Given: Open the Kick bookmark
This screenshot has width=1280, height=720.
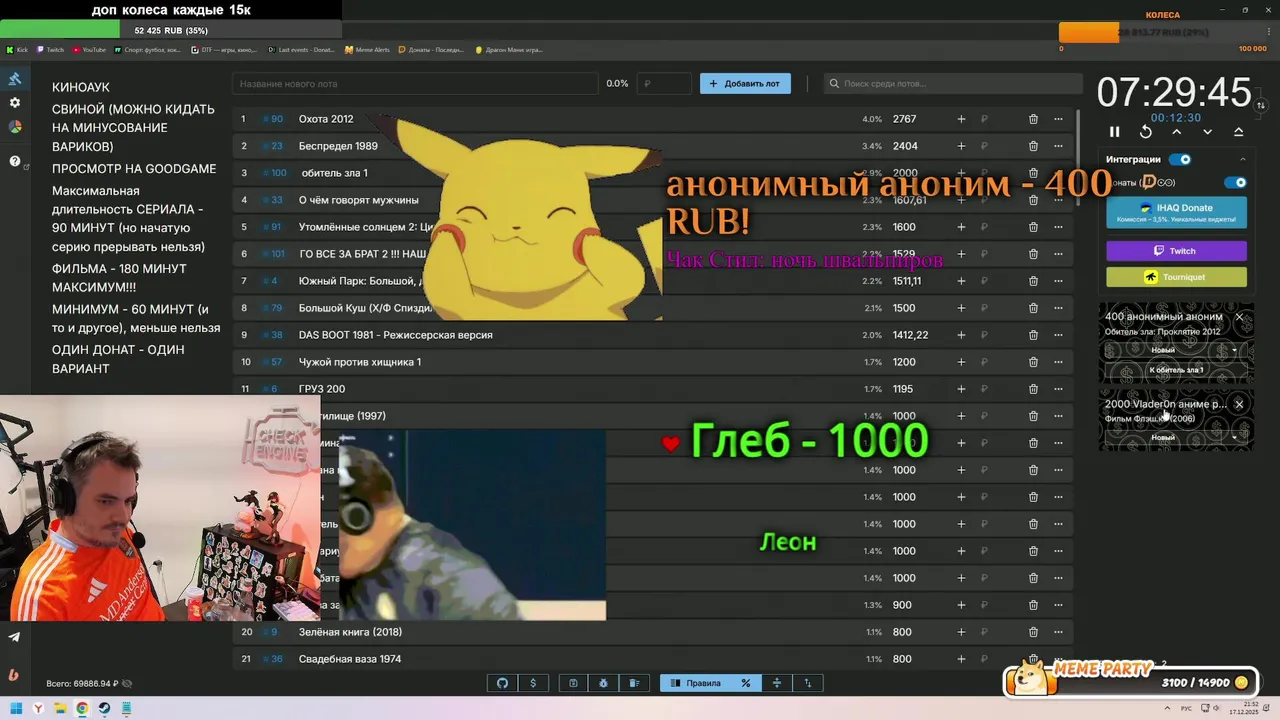Looking at the screenshot, I should pos(17,49).
